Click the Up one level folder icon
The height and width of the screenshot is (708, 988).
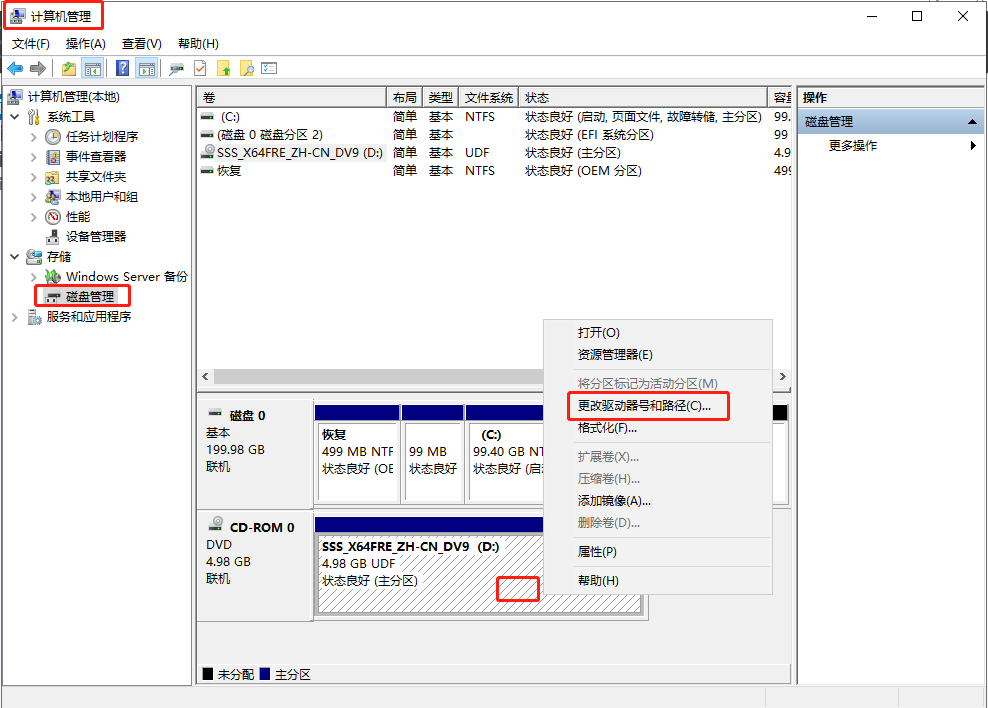point(68,68)
